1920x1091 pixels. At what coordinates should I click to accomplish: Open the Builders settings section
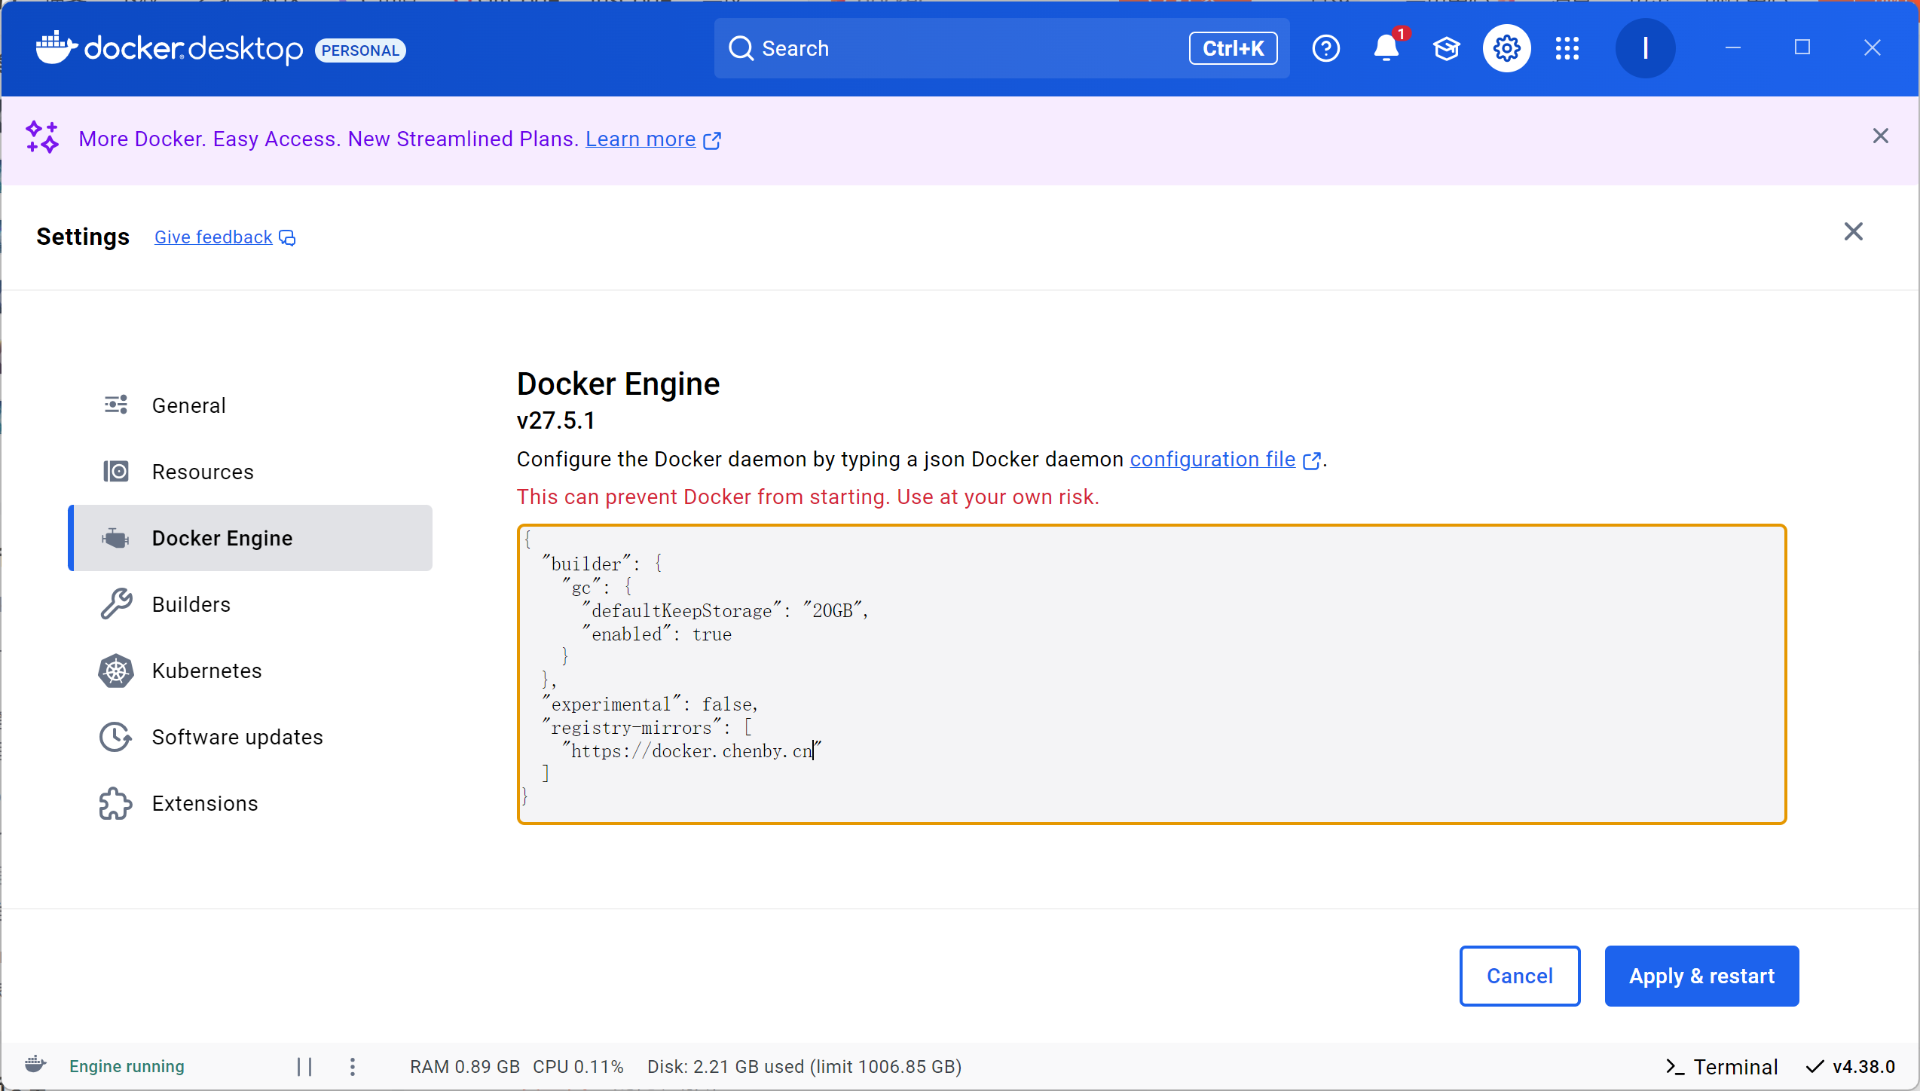[191, 604]
